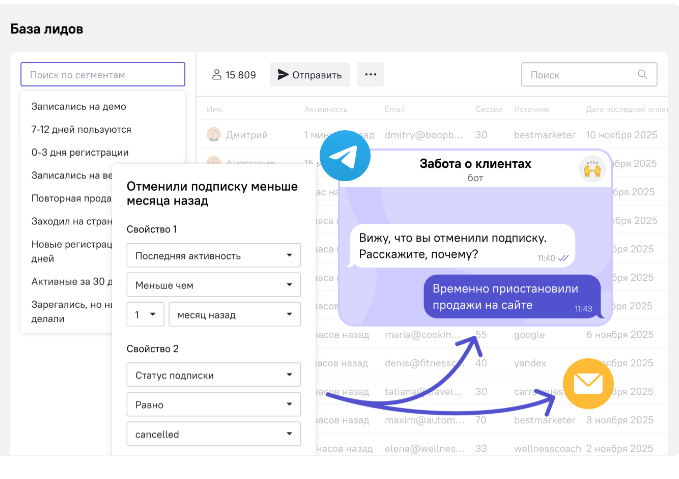679x479 pixels.
Task: Select segment starting with Заходил на стран
Action: coord(71,221)
